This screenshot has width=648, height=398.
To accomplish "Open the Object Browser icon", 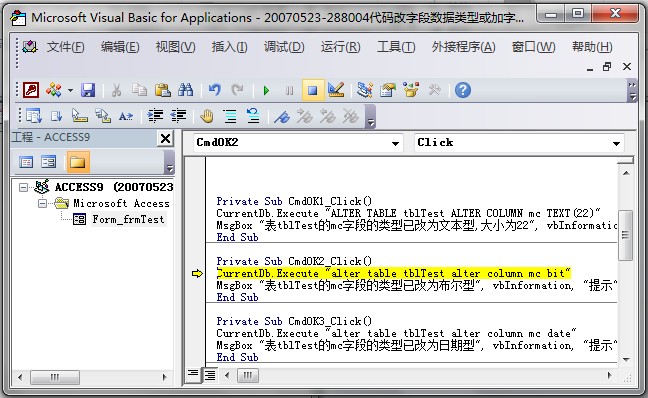I will [x=411, y=90].
